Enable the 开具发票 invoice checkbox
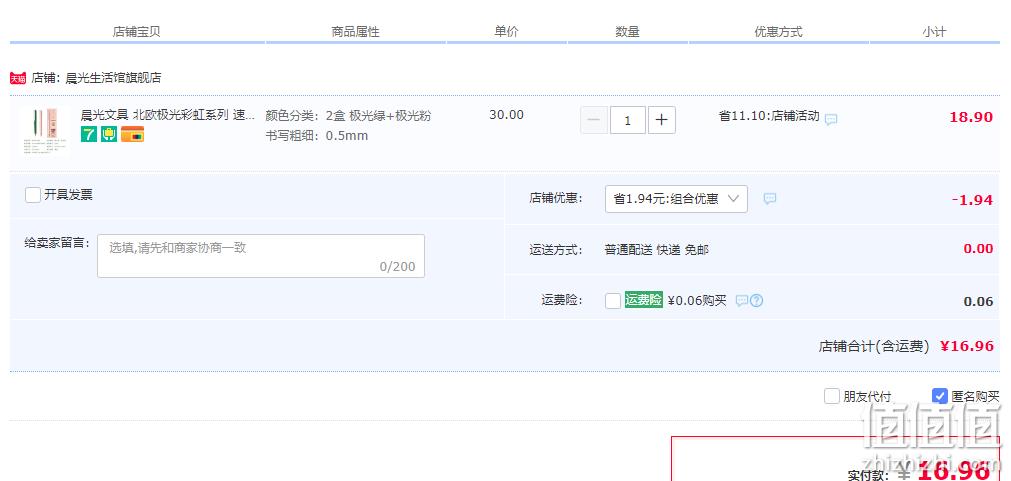Screen dimensions: 1011x481 point(33,195)
